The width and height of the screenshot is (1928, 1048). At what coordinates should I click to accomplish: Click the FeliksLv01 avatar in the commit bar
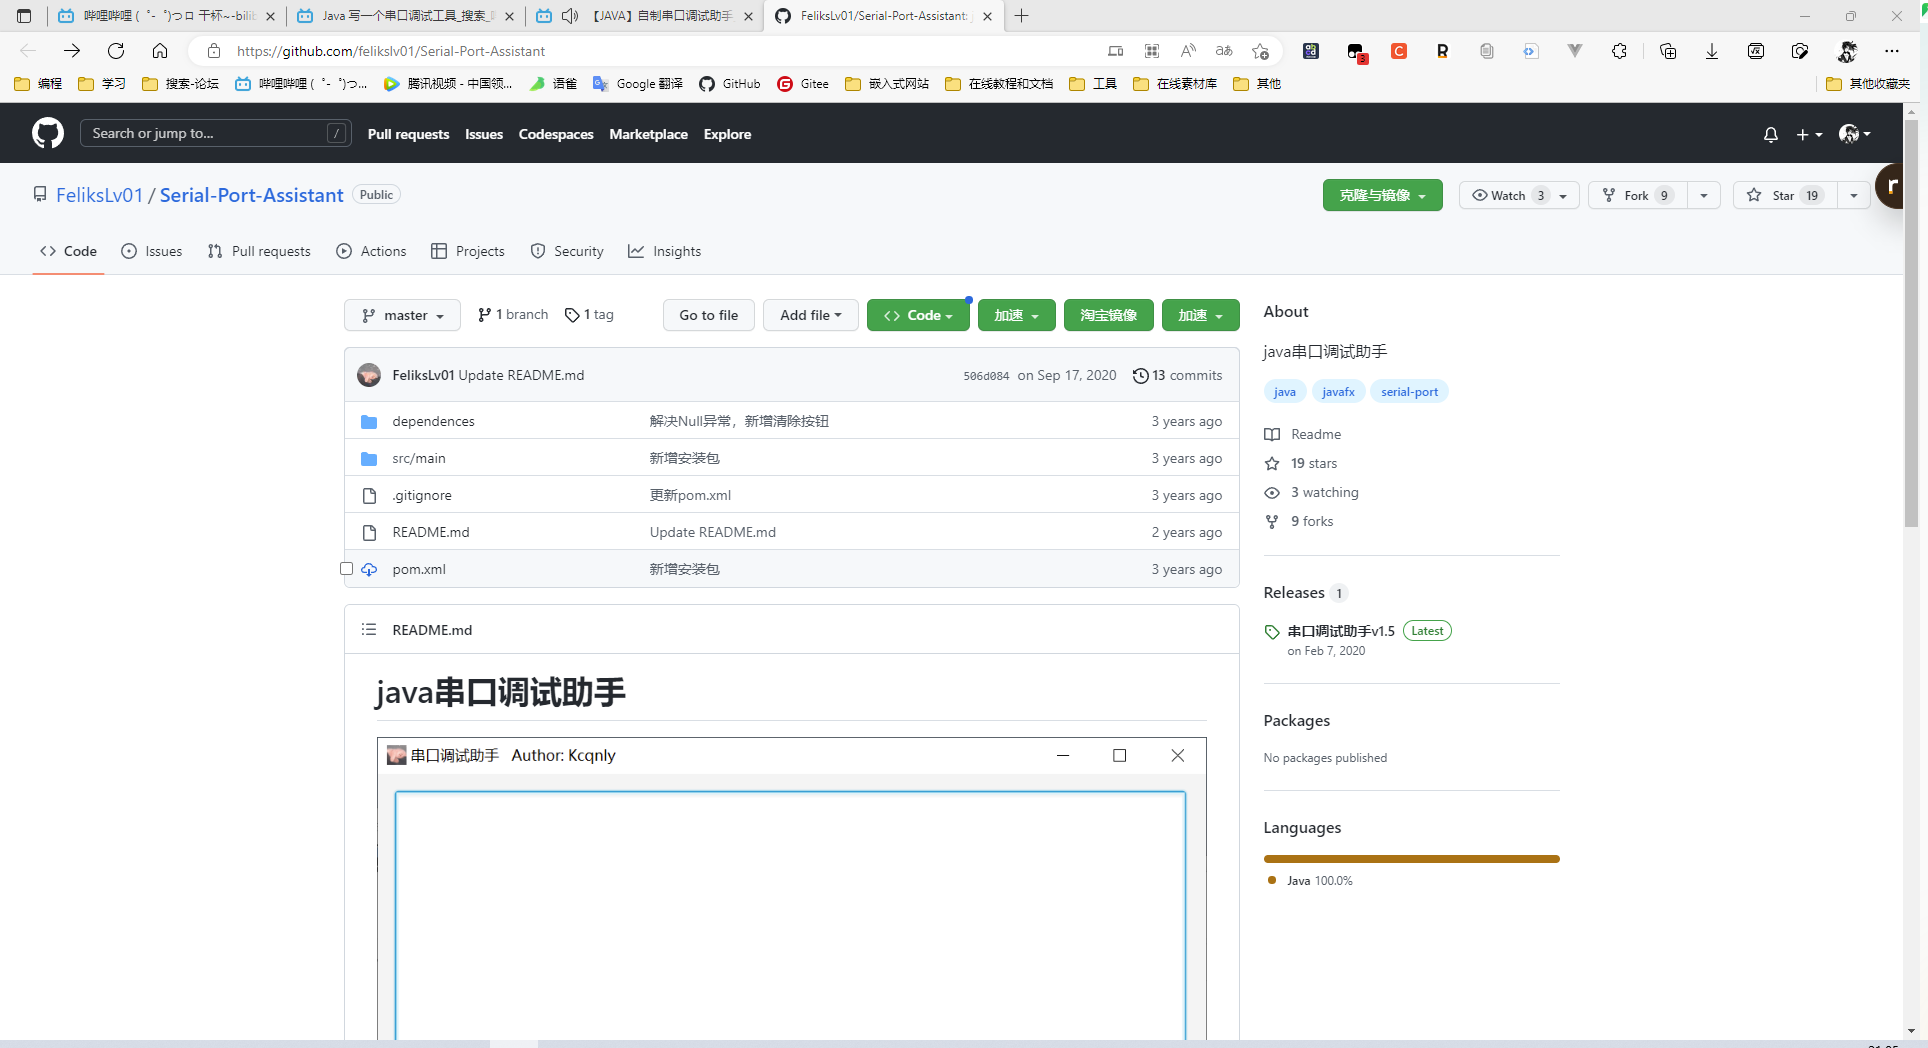point(369,375)
